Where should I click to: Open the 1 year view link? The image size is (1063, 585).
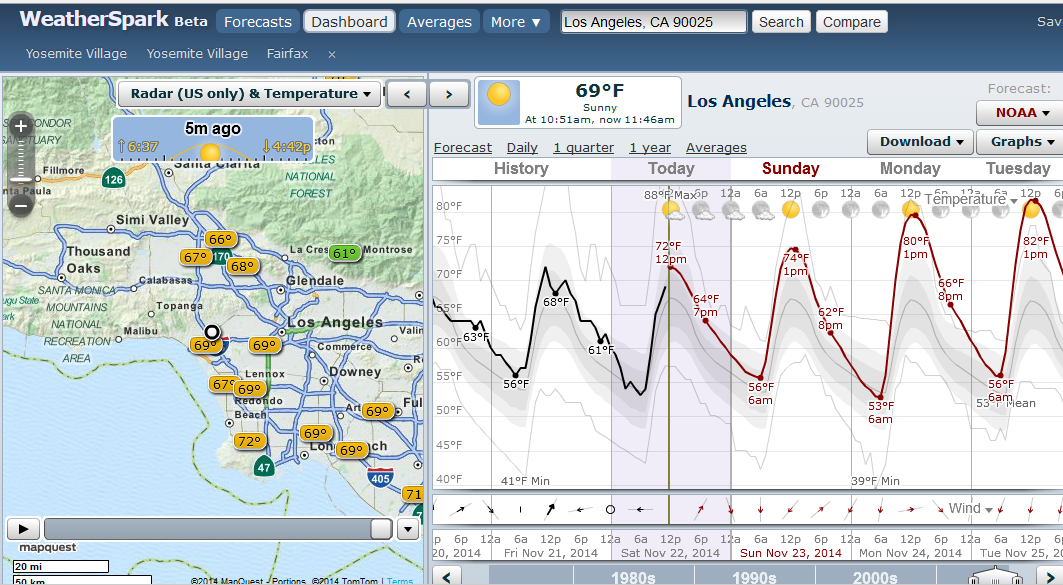click(x=650, y=148)
